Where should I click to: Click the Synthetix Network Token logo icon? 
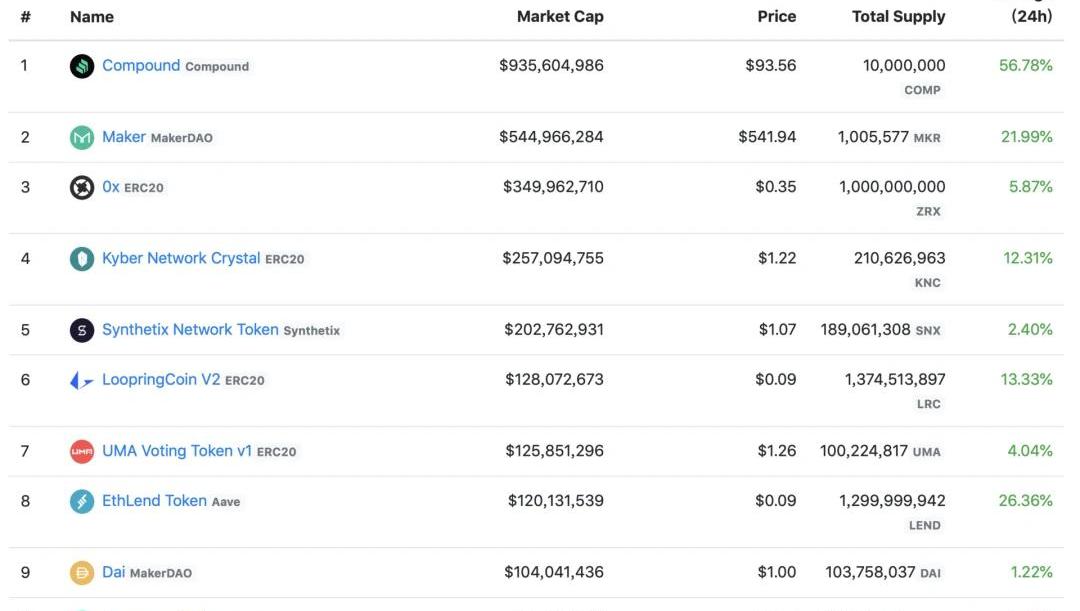(x=82, y=330)
